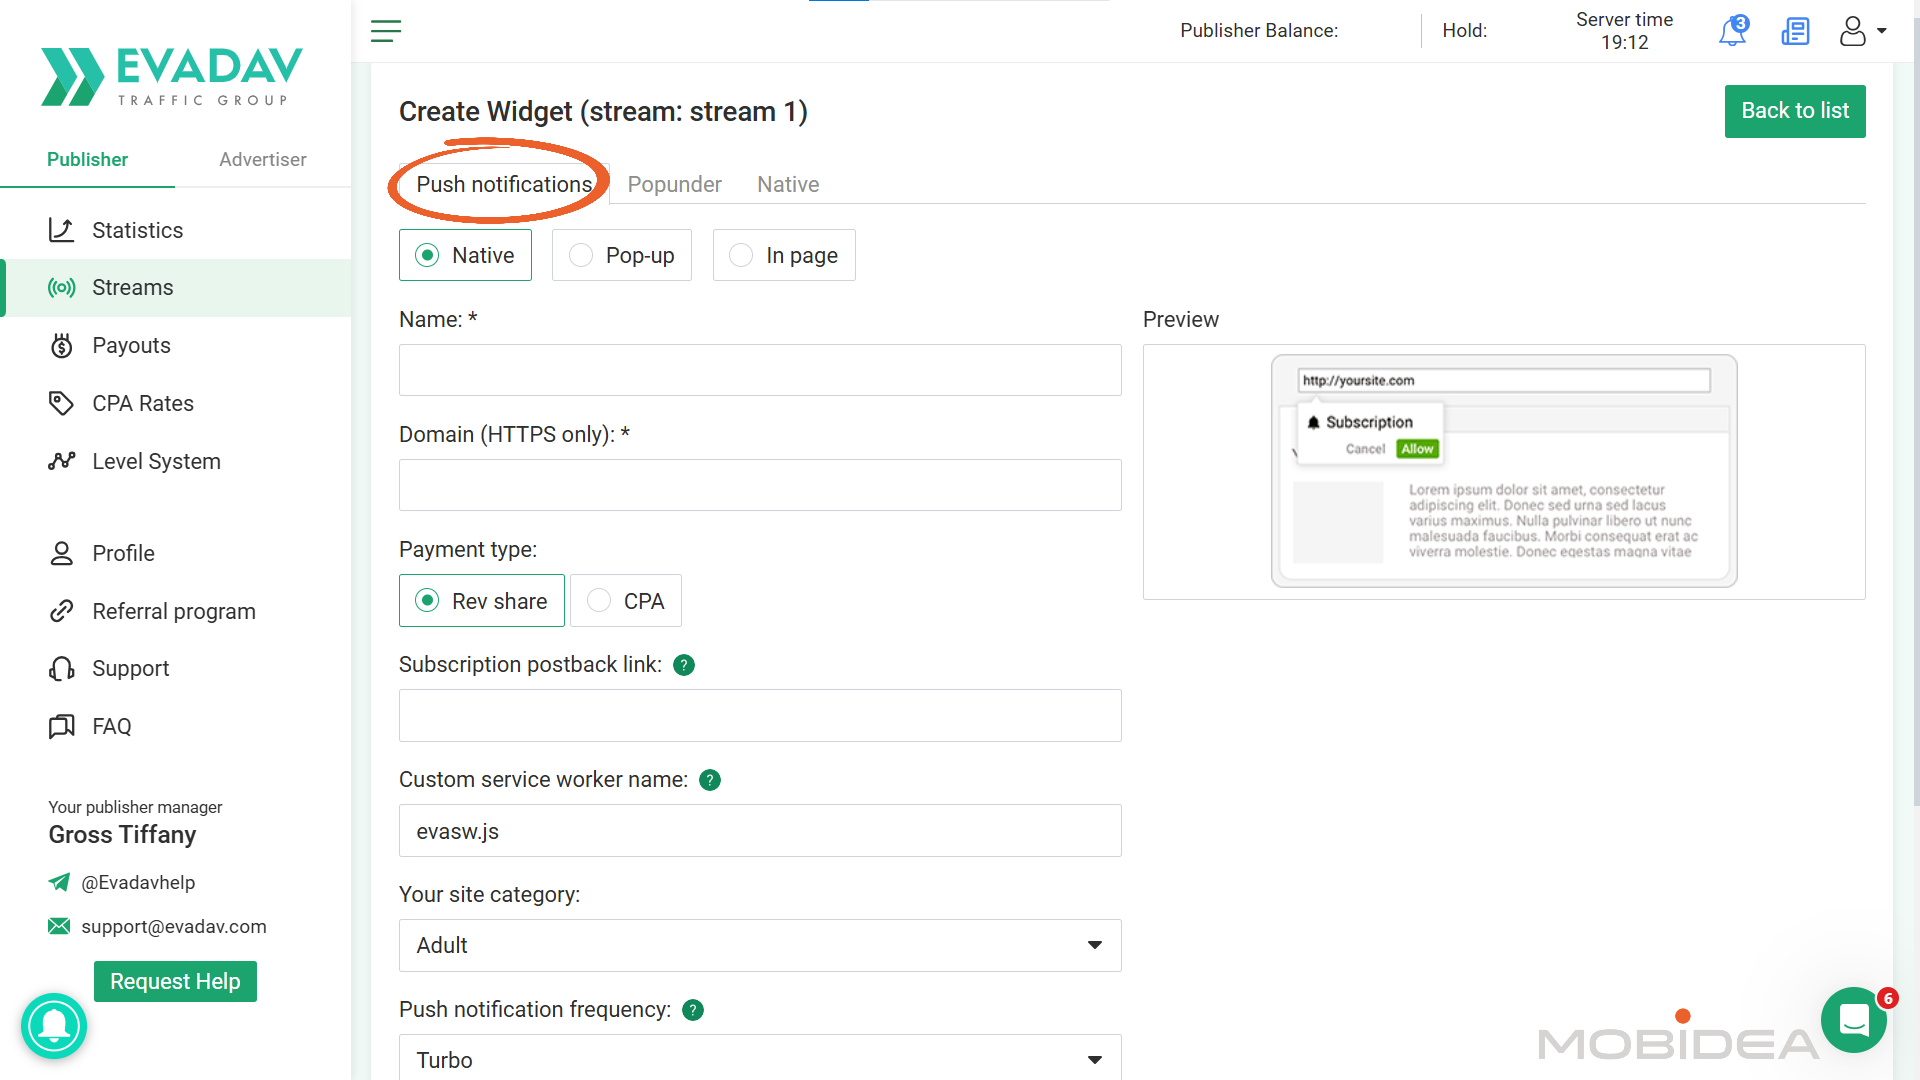Expand the Your site category dropdown
Image resolution: width=1920 pixels, height=1080 pixels.
click(760, 945)
